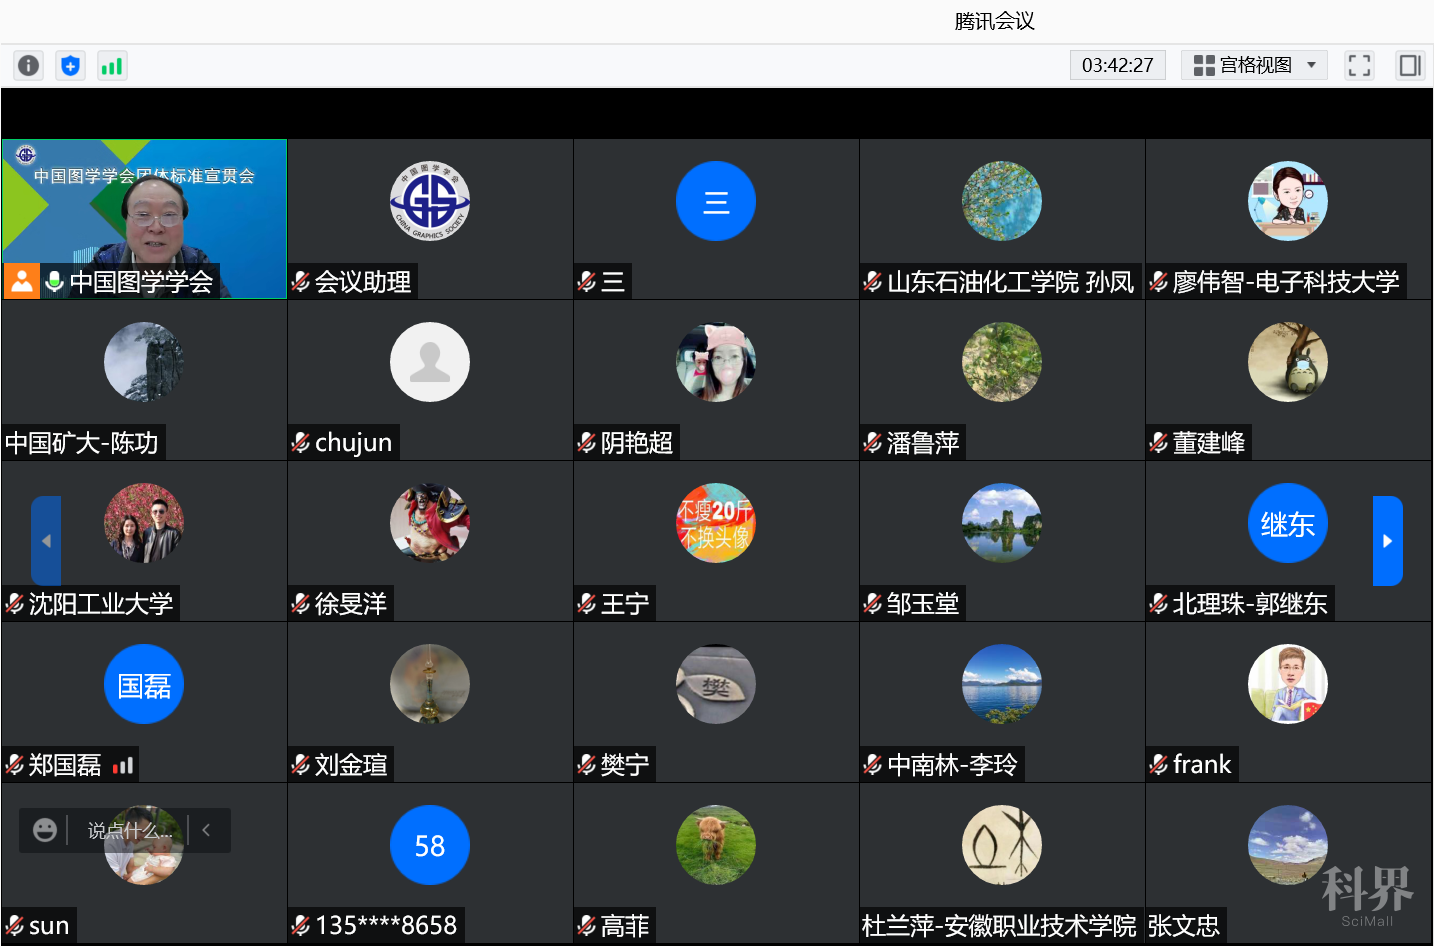
Task: Unmute participant 王宁
Action: [x=587, y=603]
